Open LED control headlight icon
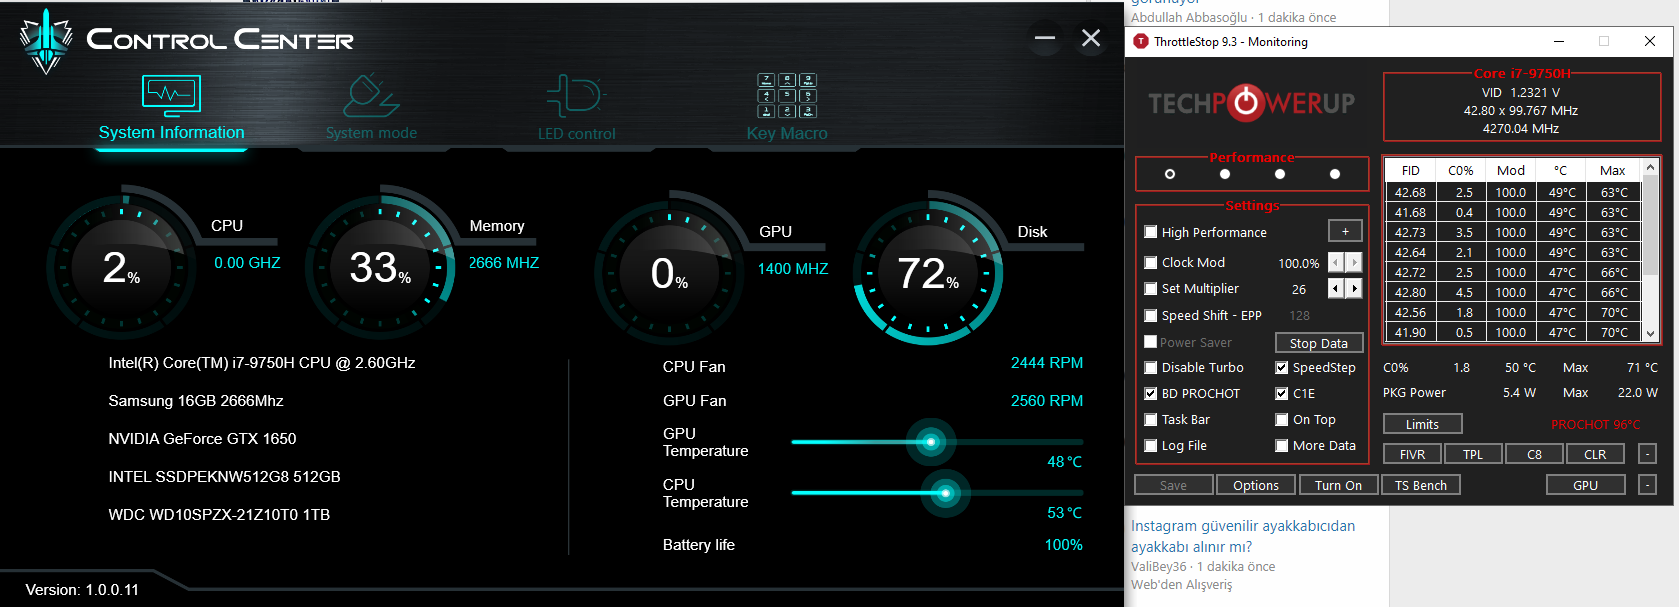 point(576,96)
